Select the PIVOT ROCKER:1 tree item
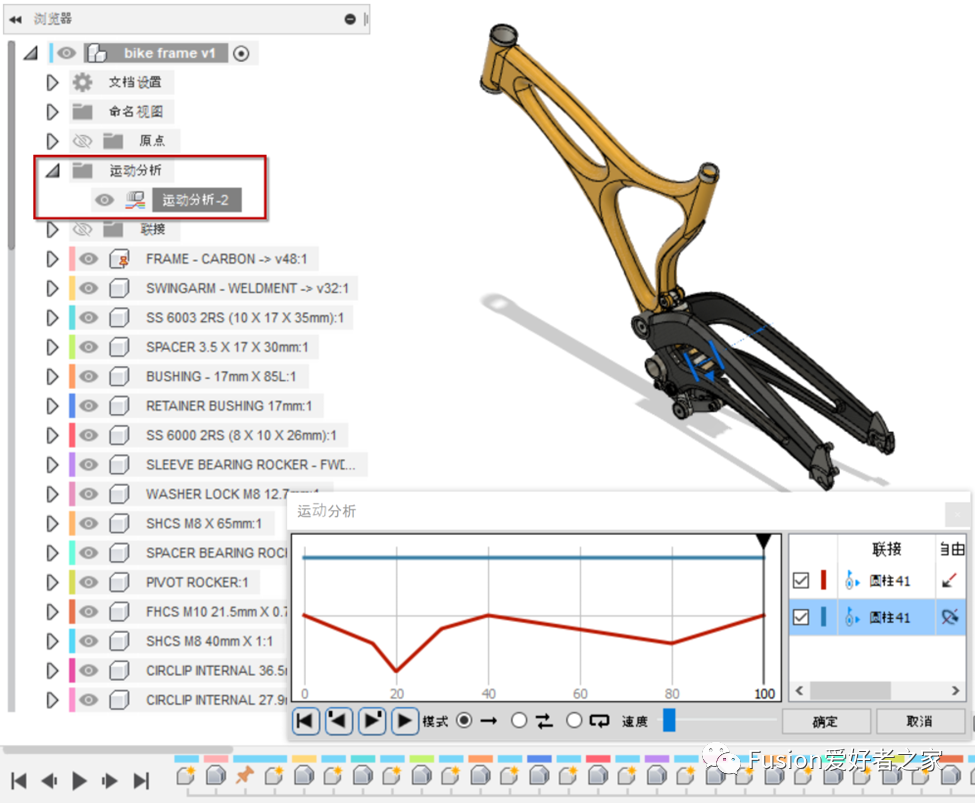Screen dimensions: 975x803 tap(197, 582)
